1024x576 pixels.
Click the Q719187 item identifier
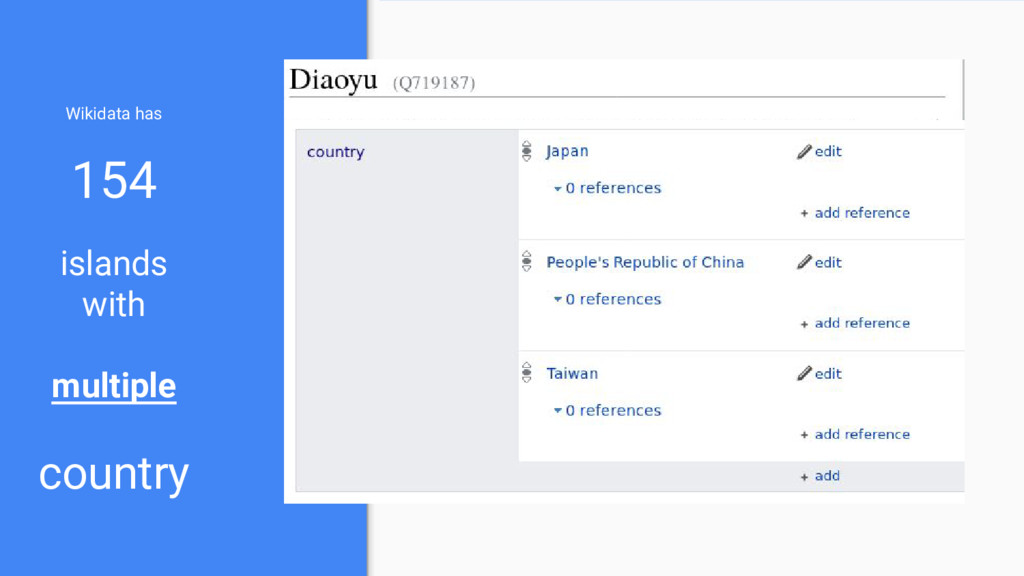pyautogui.click(x=434, y=83)
